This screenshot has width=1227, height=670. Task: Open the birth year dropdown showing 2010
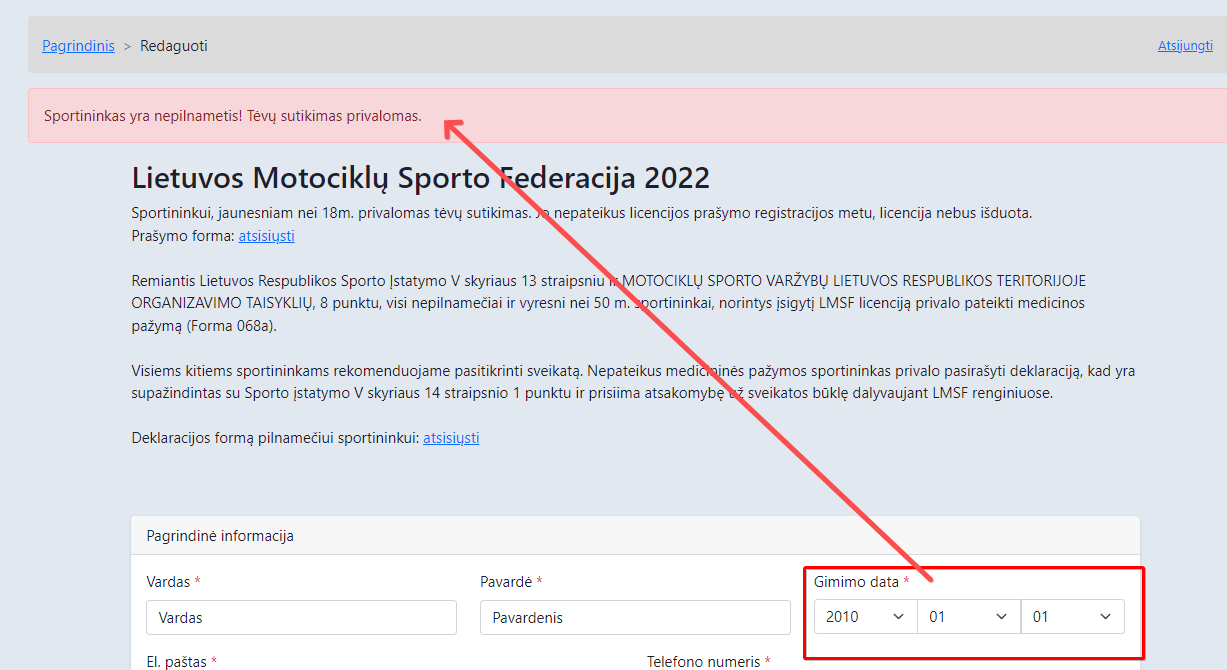866,617
